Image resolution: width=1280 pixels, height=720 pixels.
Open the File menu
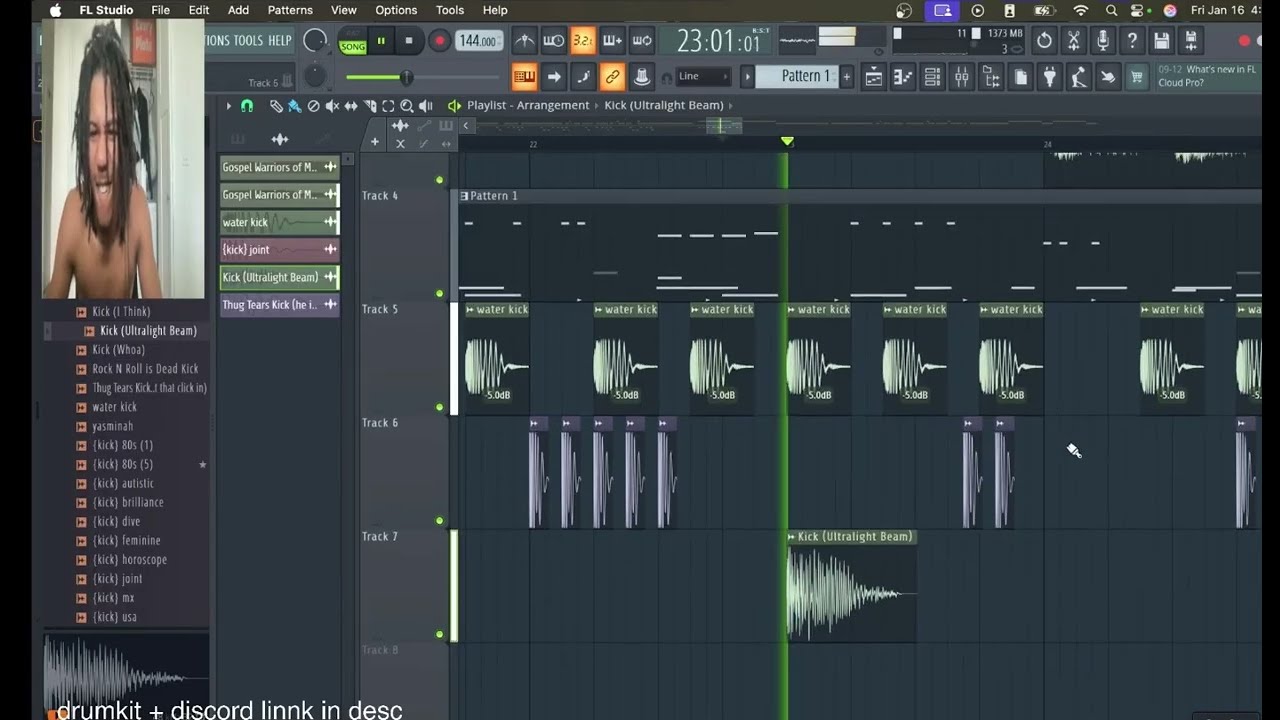coord(160,10)
